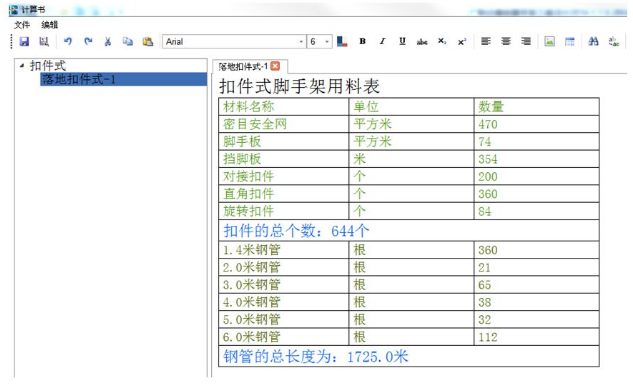Viewport: 633px width, 391px height.
Task: Paste from clipboard icon
Action: click(x=148, y=41)
